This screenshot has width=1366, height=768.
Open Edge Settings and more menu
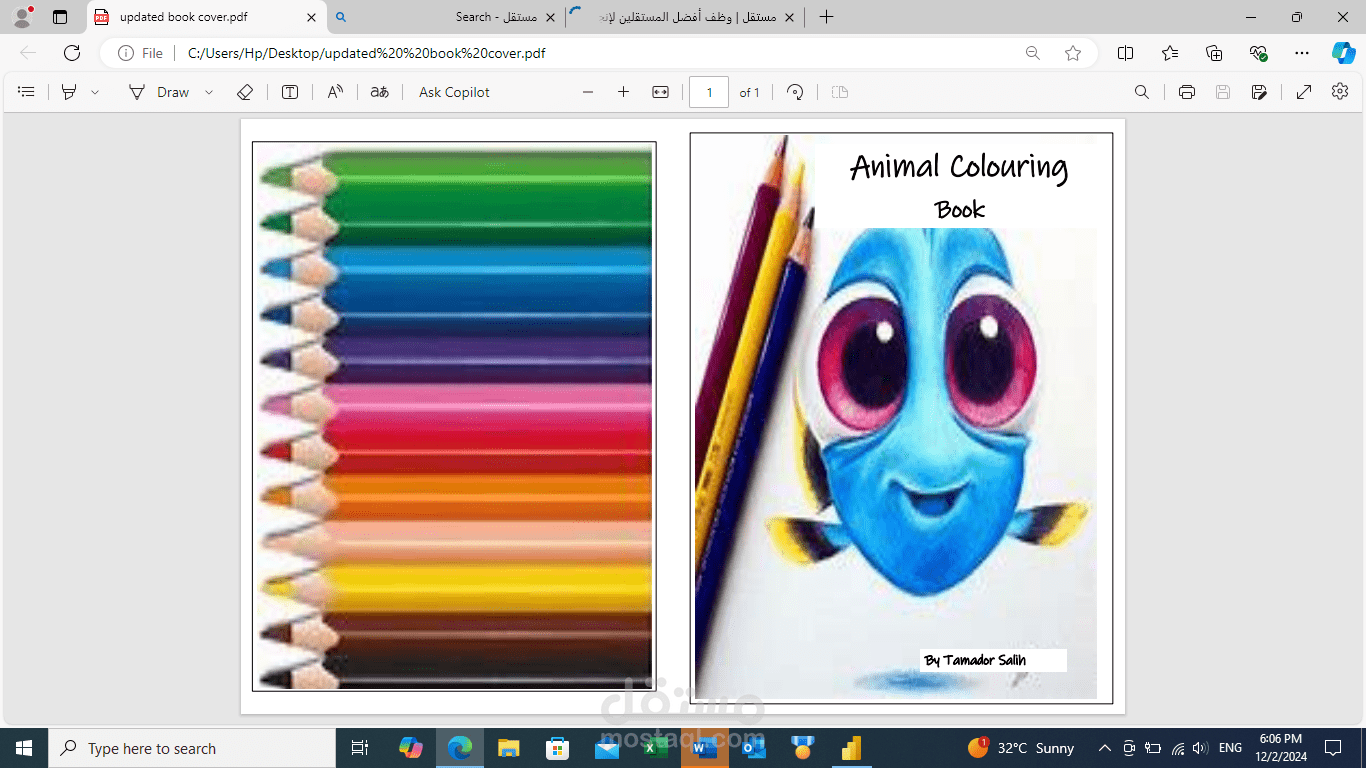(1301, 53)
